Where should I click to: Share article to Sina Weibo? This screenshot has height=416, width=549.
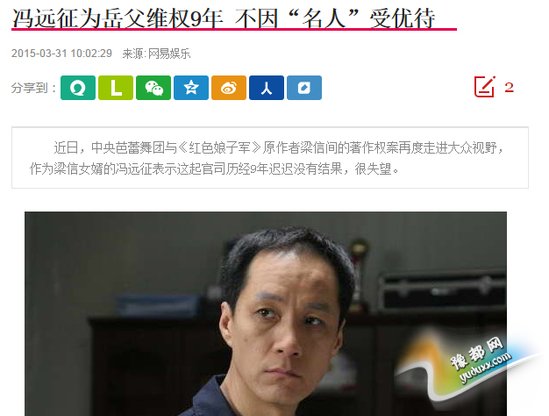click(x=229, y=88)
